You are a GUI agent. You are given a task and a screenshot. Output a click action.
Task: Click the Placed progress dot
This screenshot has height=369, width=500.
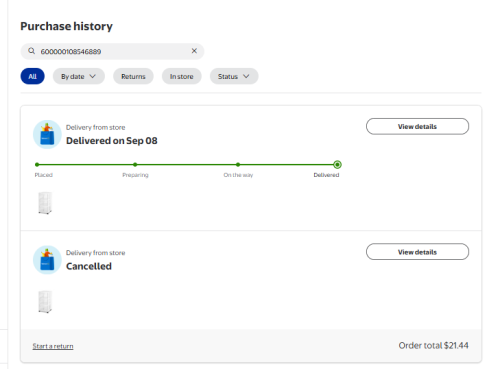(37, 164)
